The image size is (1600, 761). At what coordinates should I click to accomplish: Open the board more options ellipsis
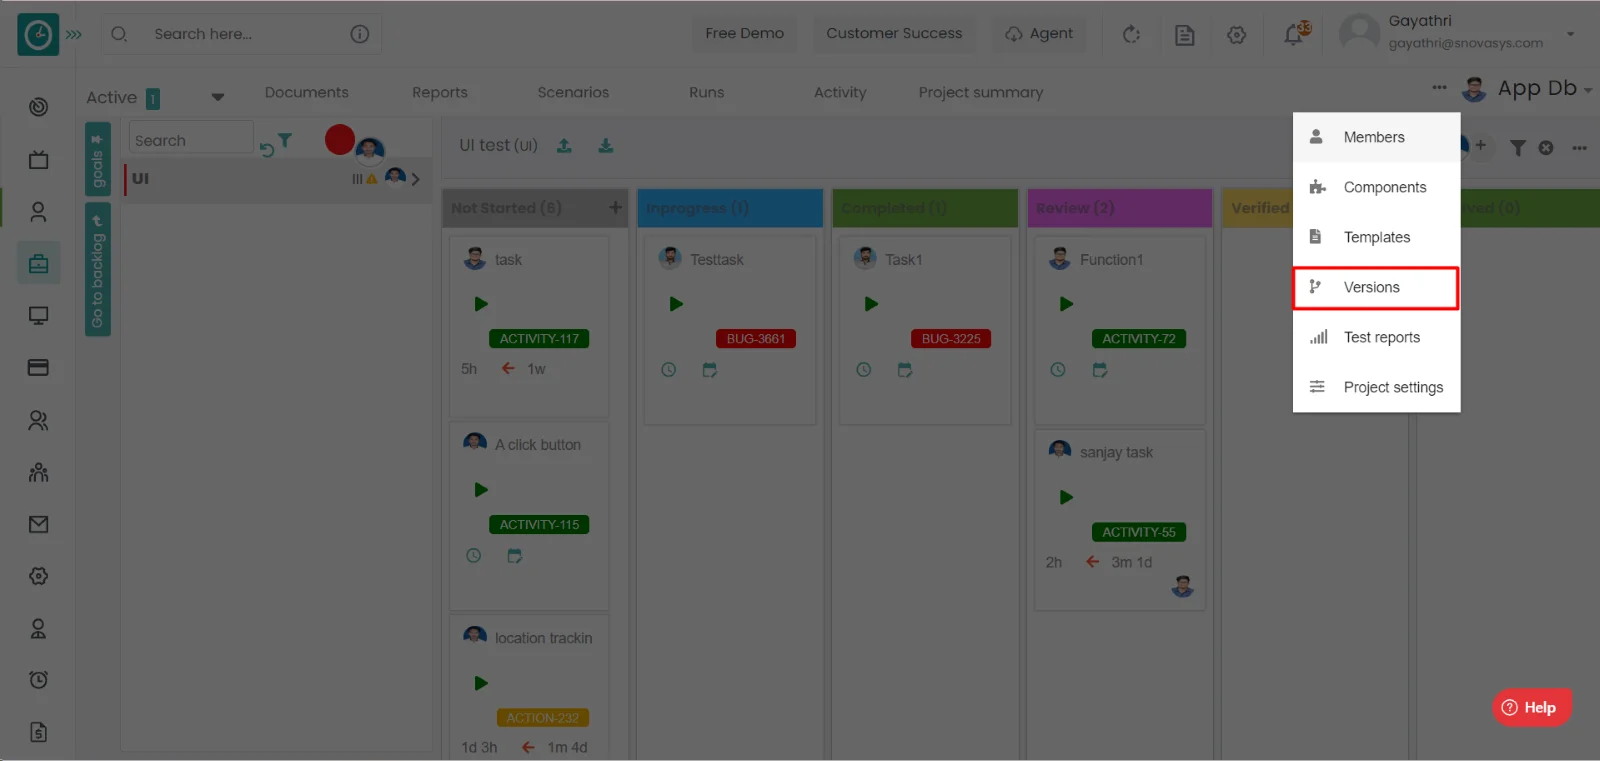pos(1579,148)
